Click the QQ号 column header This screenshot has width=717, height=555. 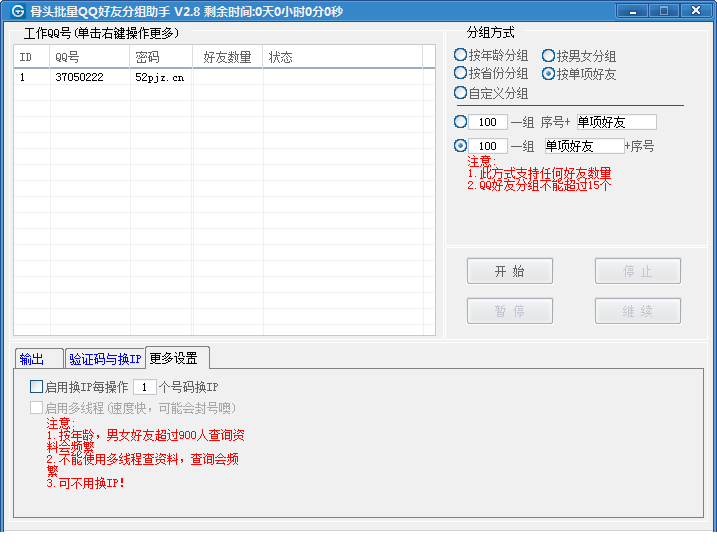(90, 57)
